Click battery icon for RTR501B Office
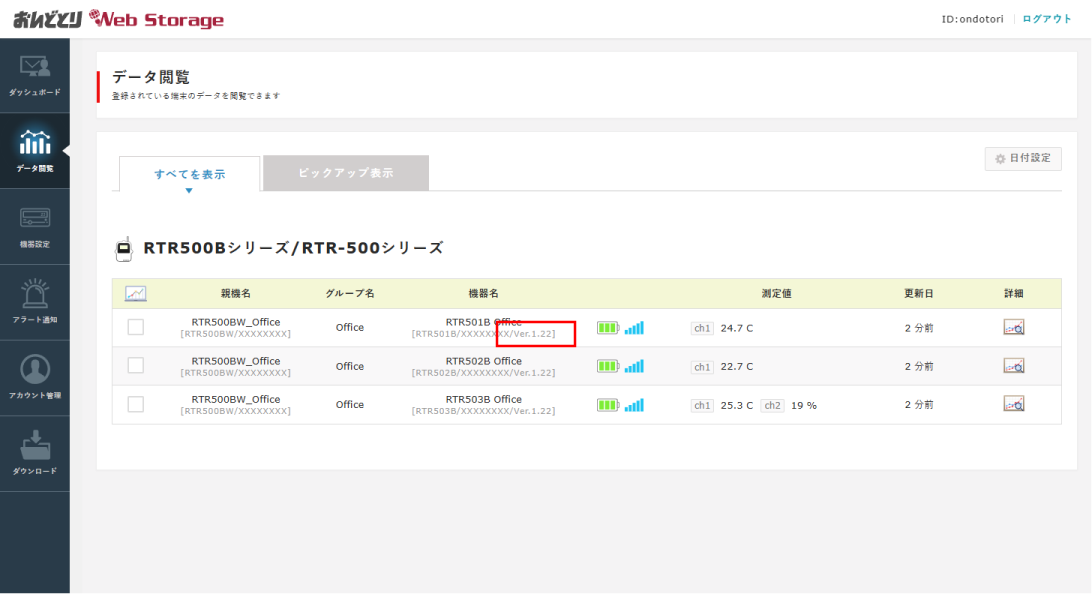The image size is (1092, 594). pos(608,328)
